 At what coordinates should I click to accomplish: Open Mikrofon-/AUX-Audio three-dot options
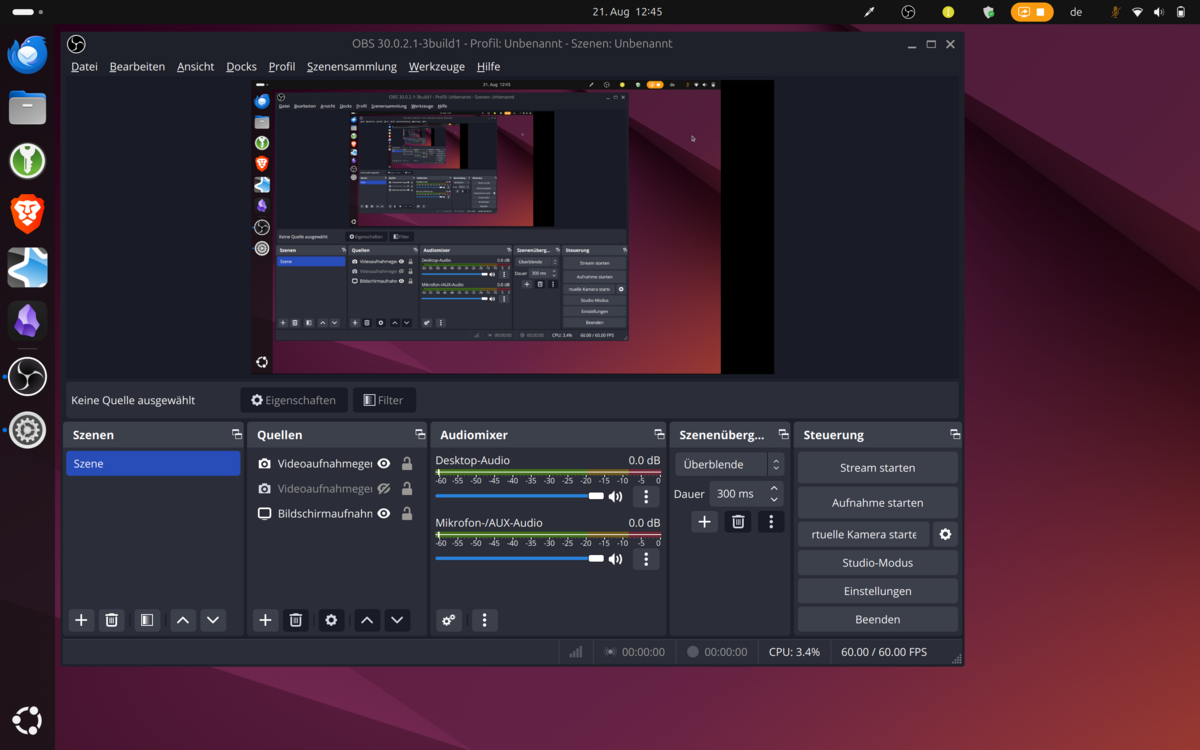click(x=646, y=559)
